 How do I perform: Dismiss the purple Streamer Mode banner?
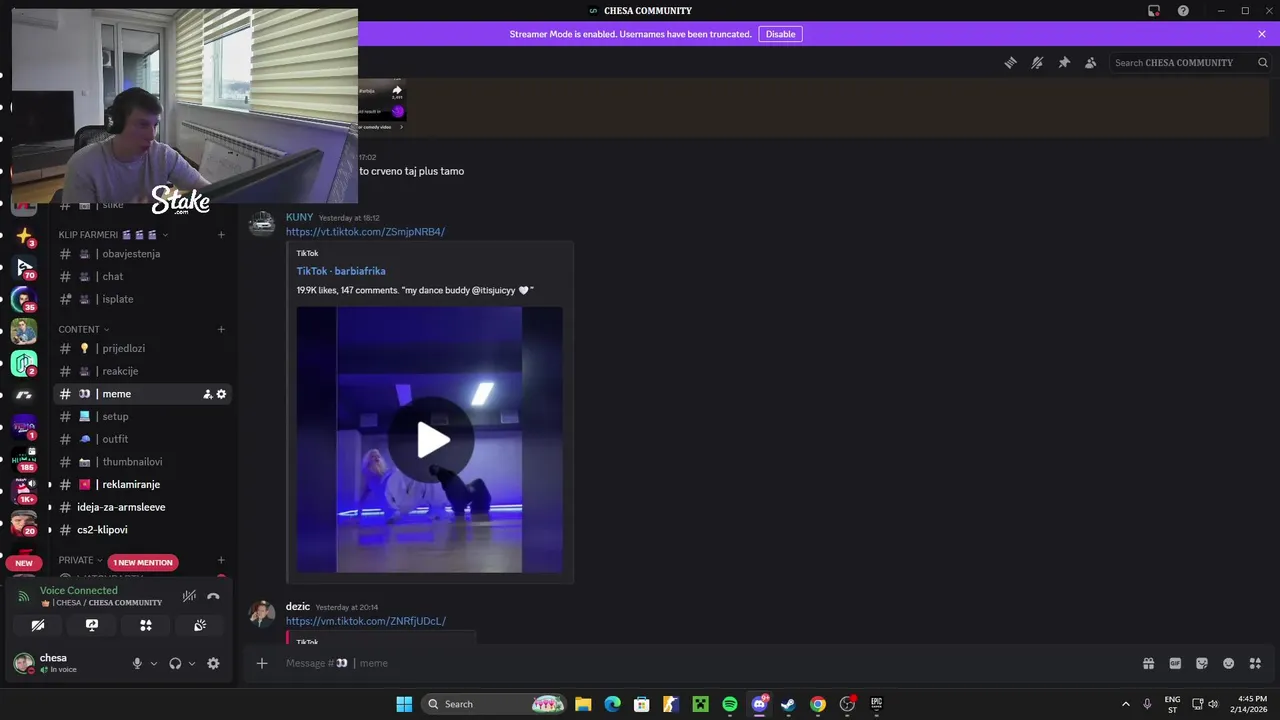[1262, 34]
